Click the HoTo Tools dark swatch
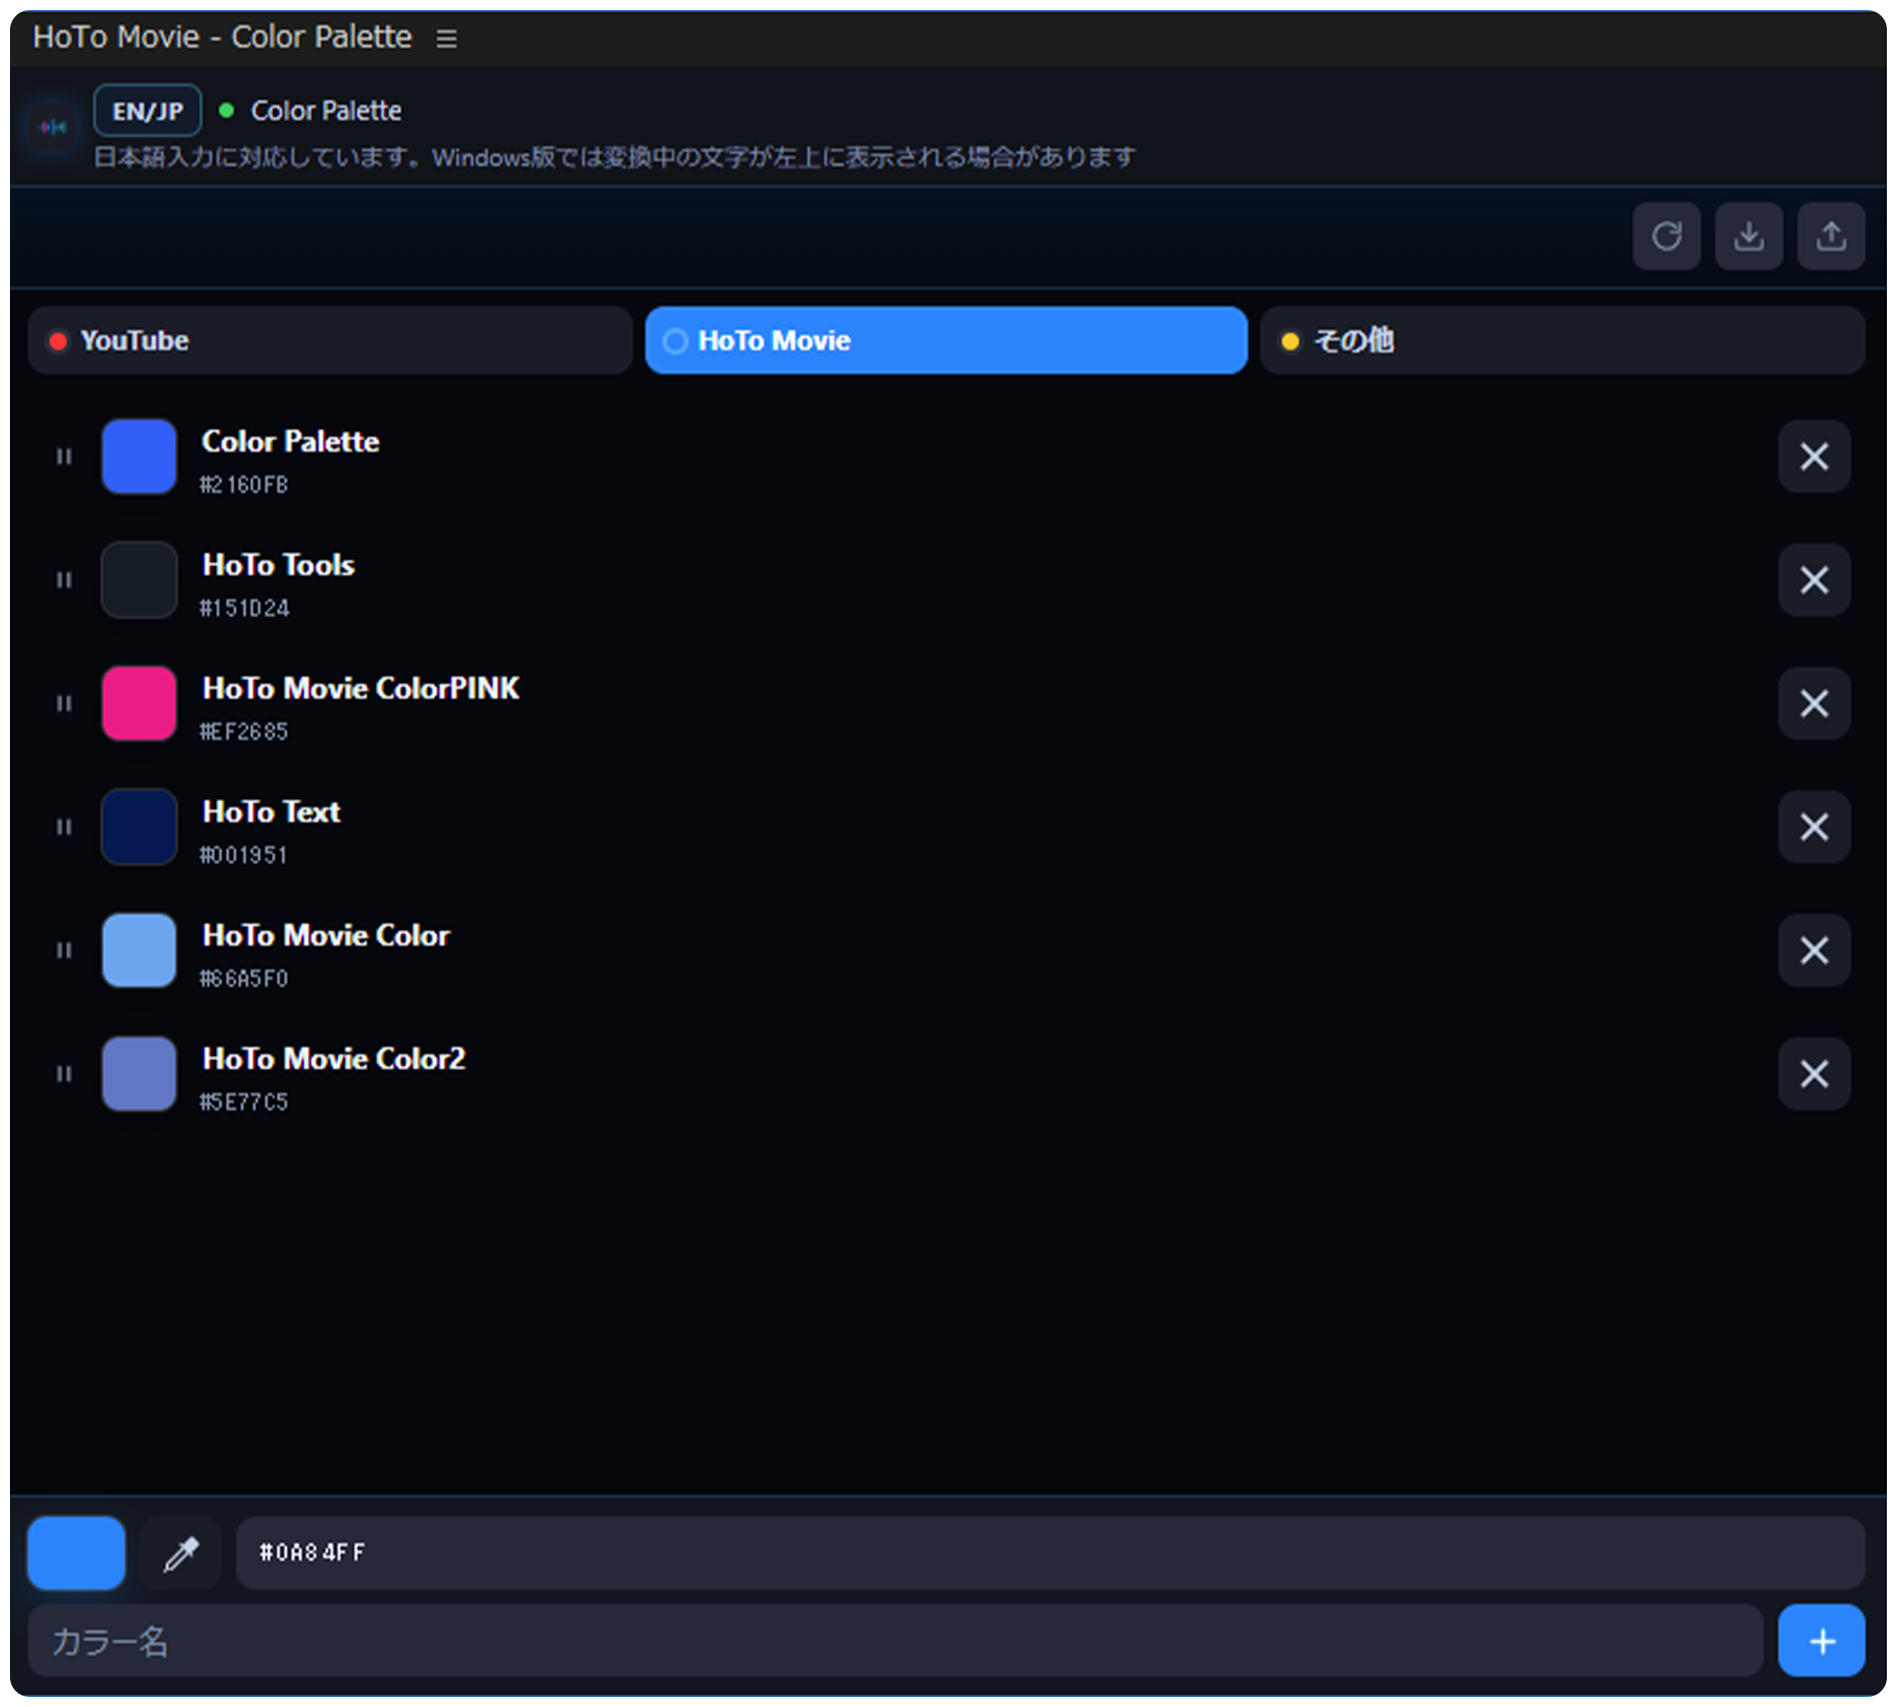 point(139,580)
